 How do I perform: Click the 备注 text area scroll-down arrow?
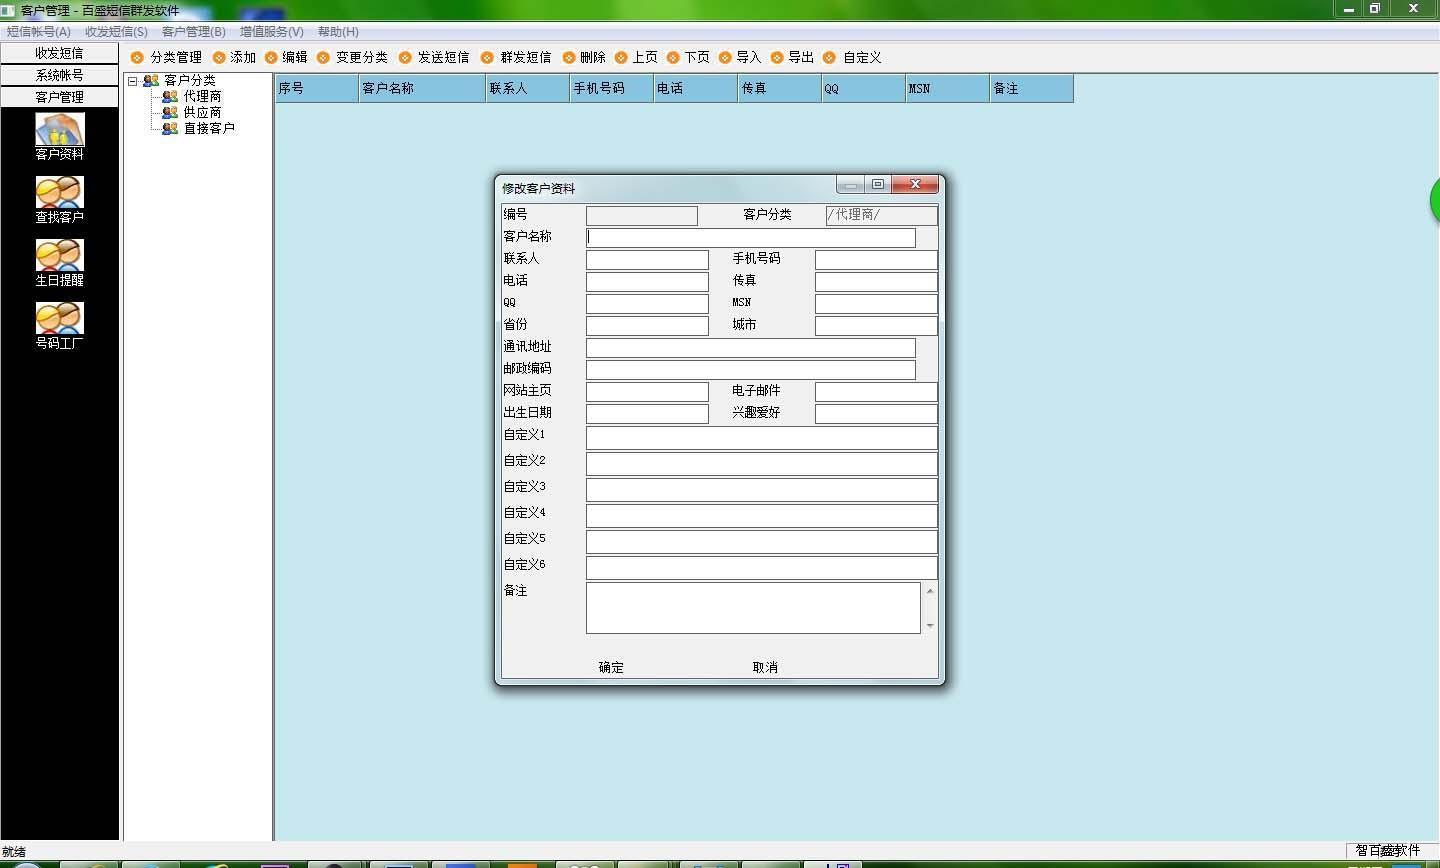pos(930,626)
